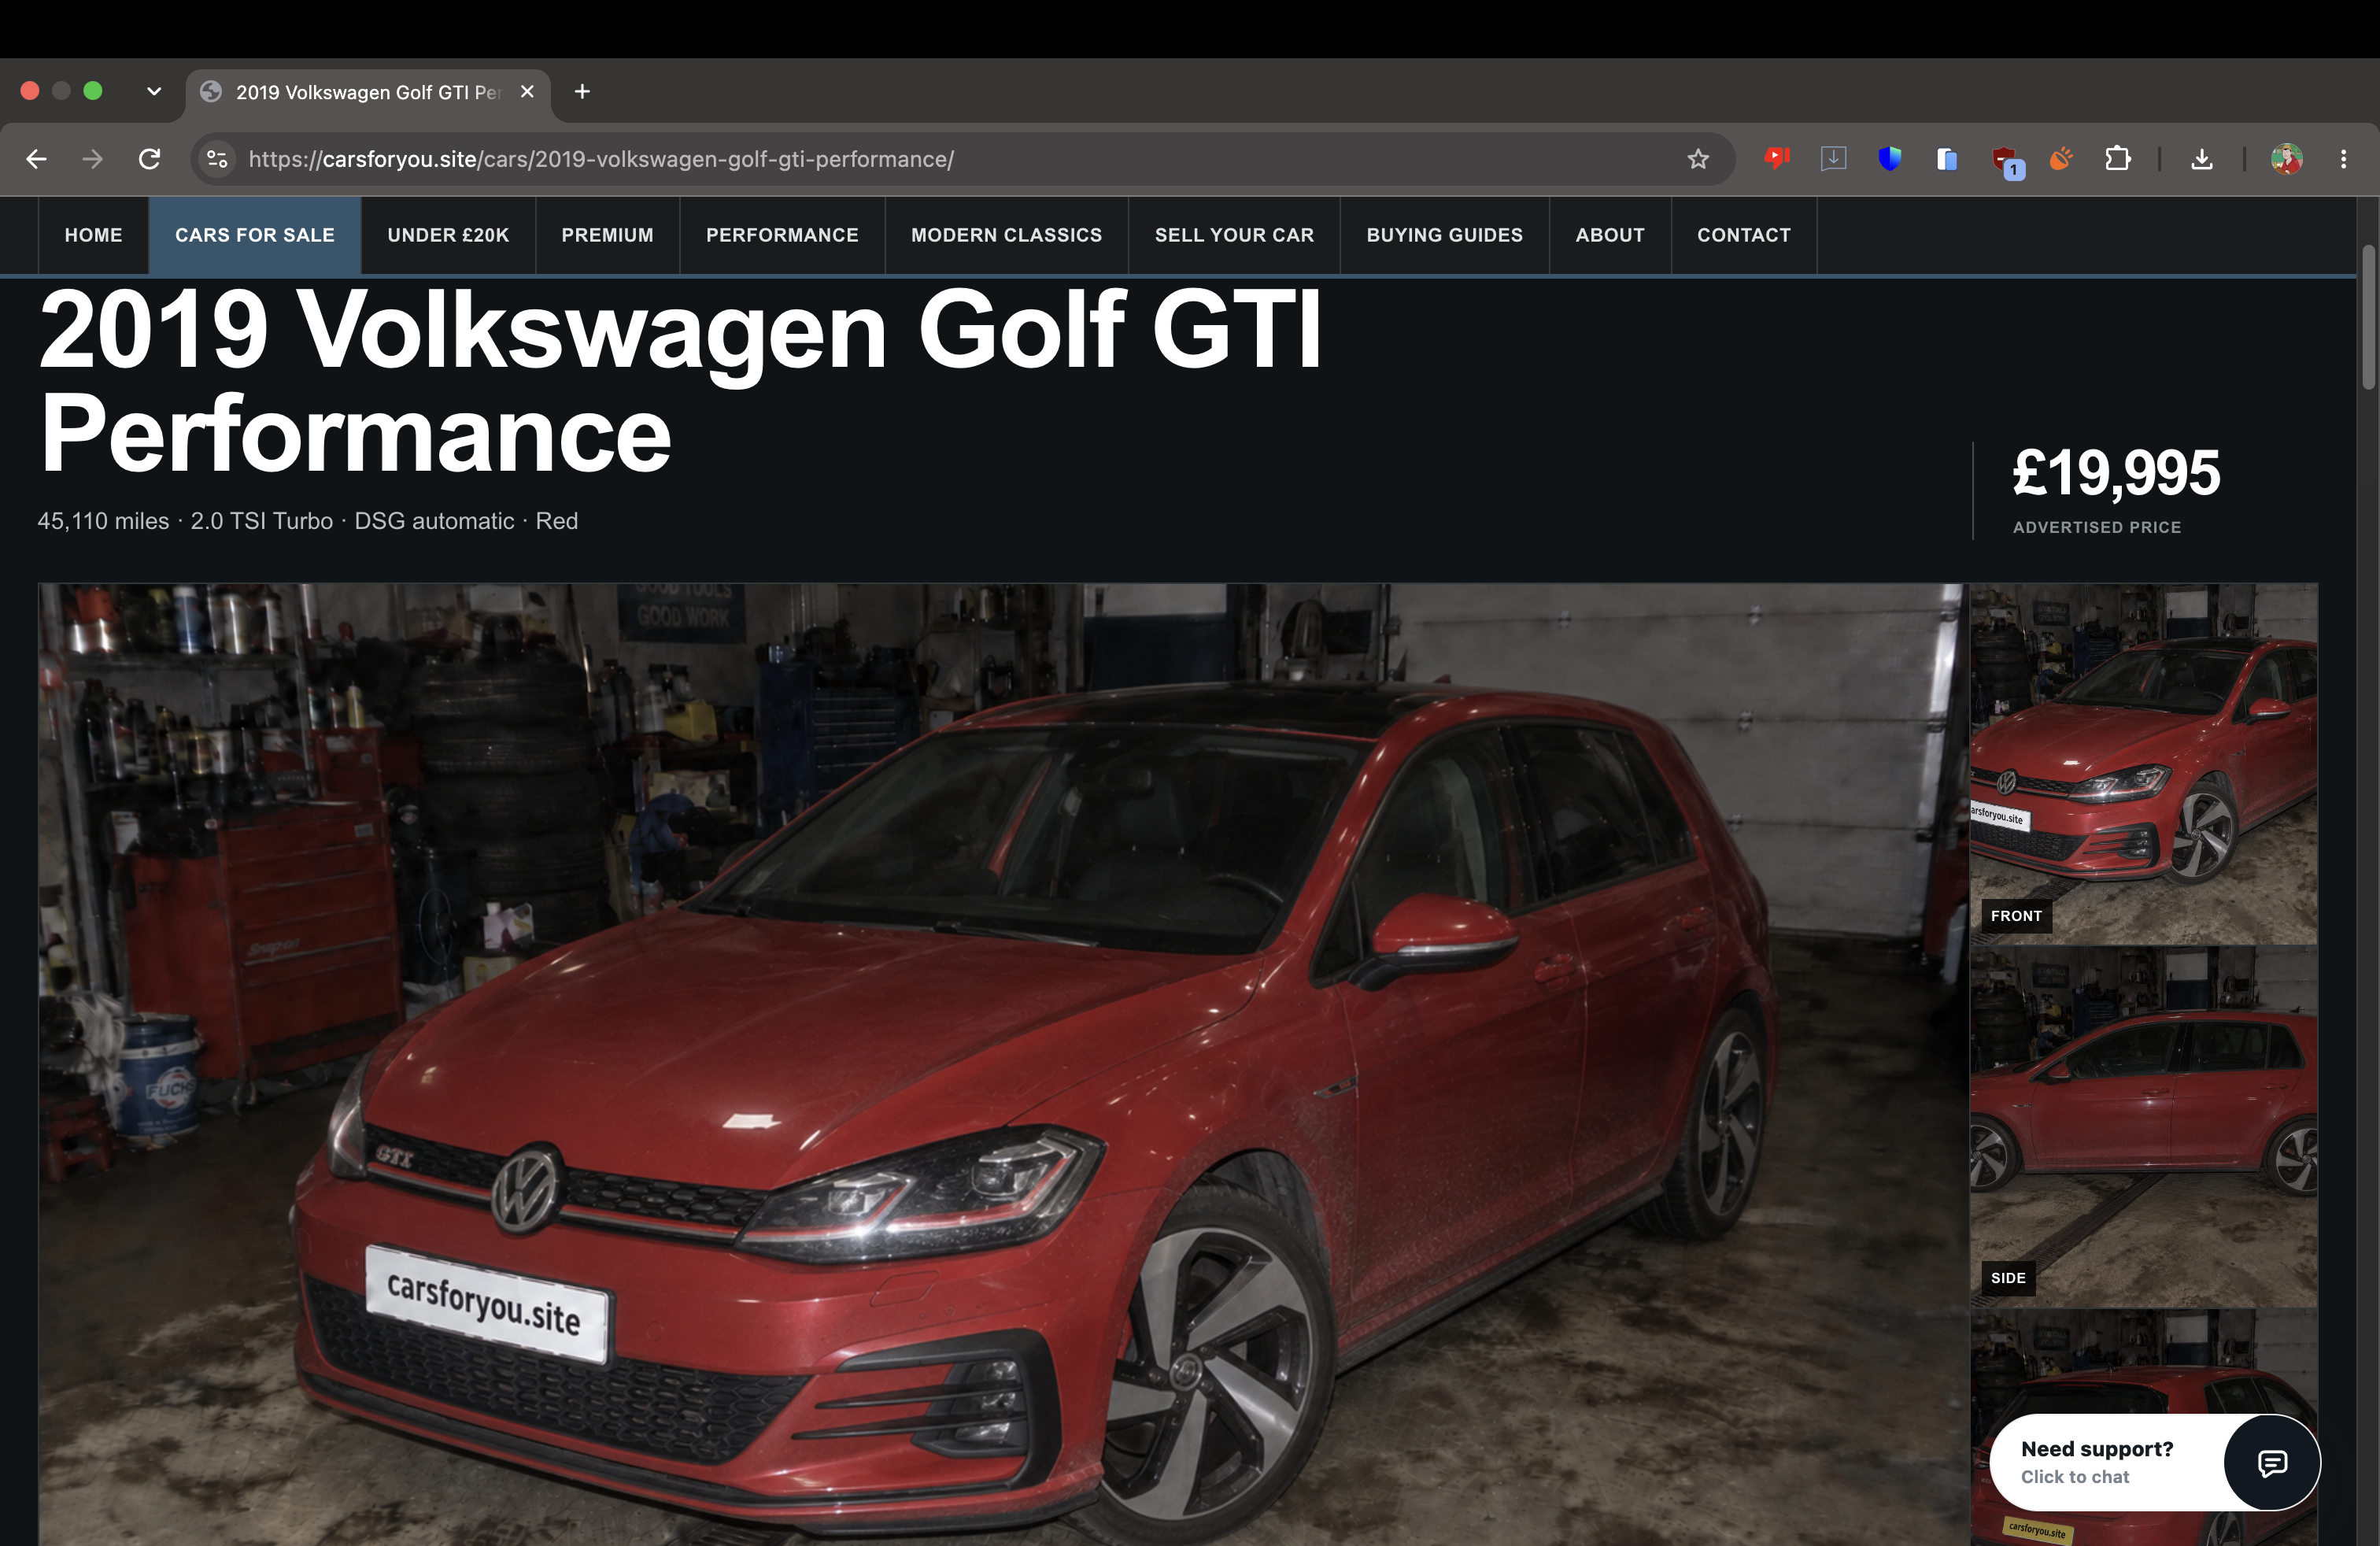Open the red extension with badge 1
The height and width of the screenshot is (1546, 2380).
(2007, 161)
